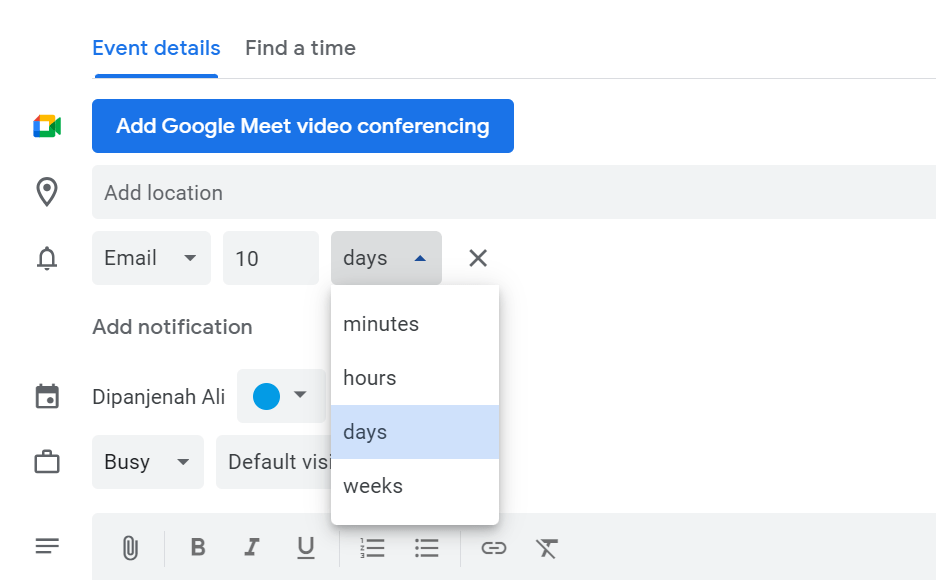
Task: Remove formatting from description text
Action: click(x=547, y=548)
